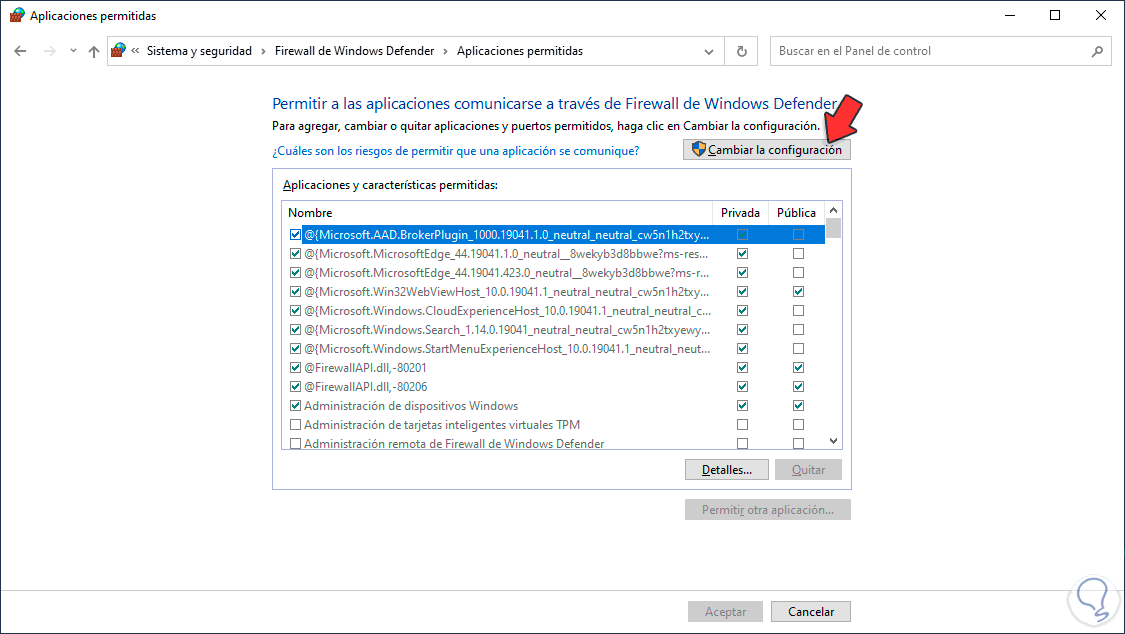Close the Aplicaciones permitidas window
Screen dimensions: 1125x634
coord(1101,15)
